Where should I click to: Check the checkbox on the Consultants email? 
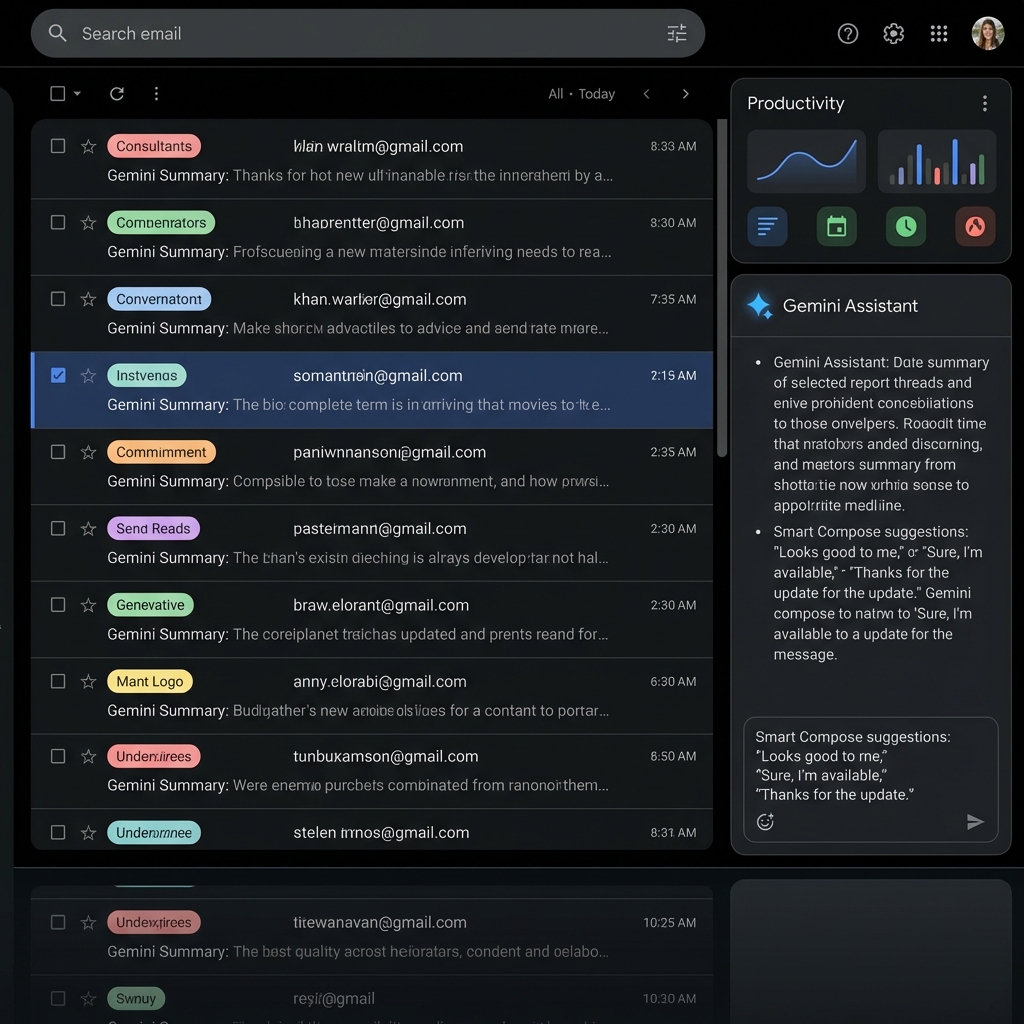(58, 145)
